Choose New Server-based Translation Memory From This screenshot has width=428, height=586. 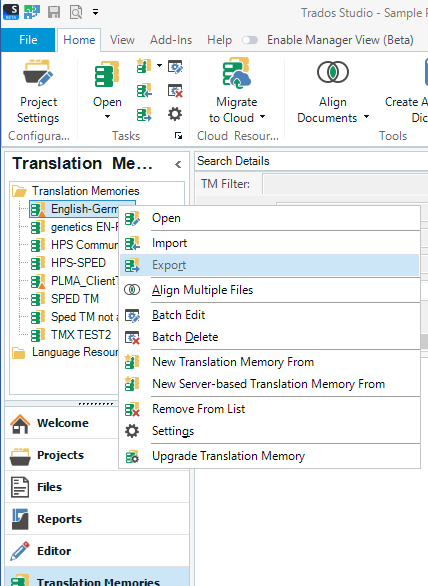click(x=270, y=384)
